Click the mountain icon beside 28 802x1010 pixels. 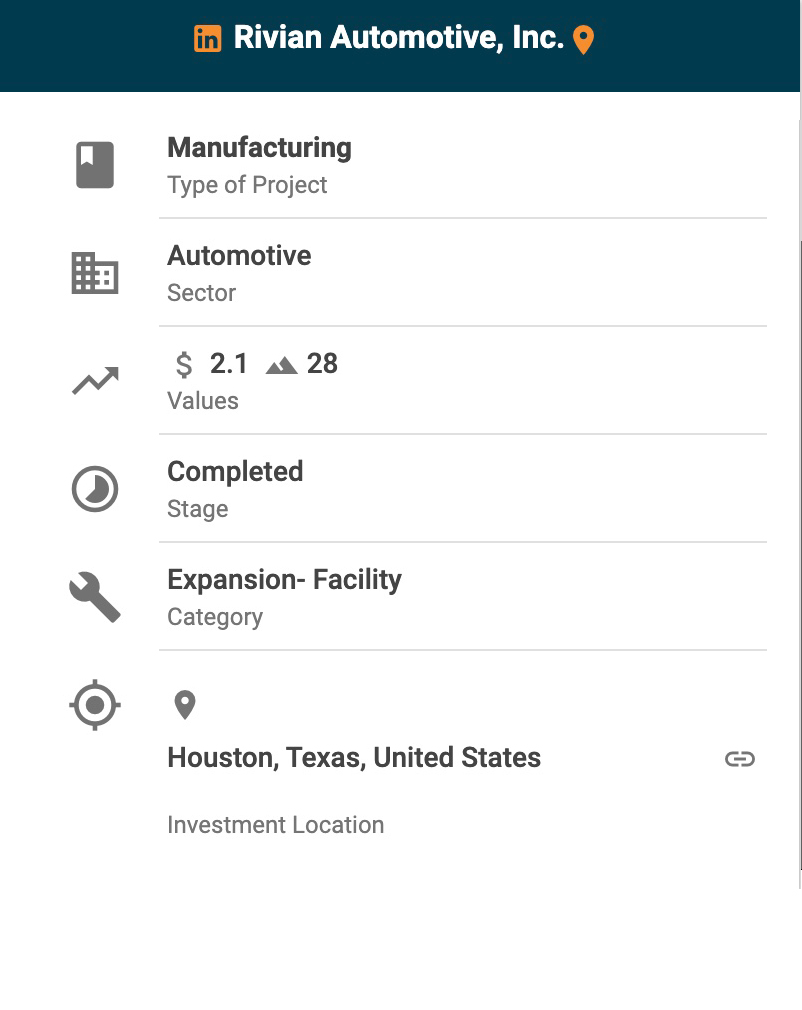point(282,365)
